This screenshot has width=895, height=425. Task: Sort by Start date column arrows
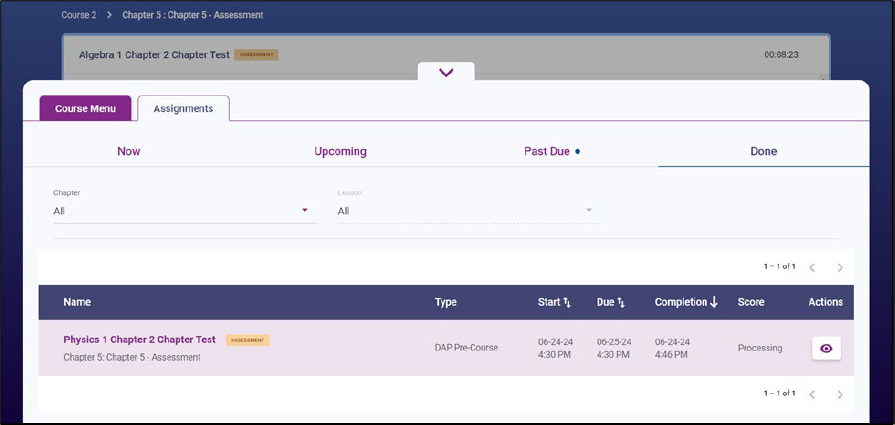tap(567, 302)
